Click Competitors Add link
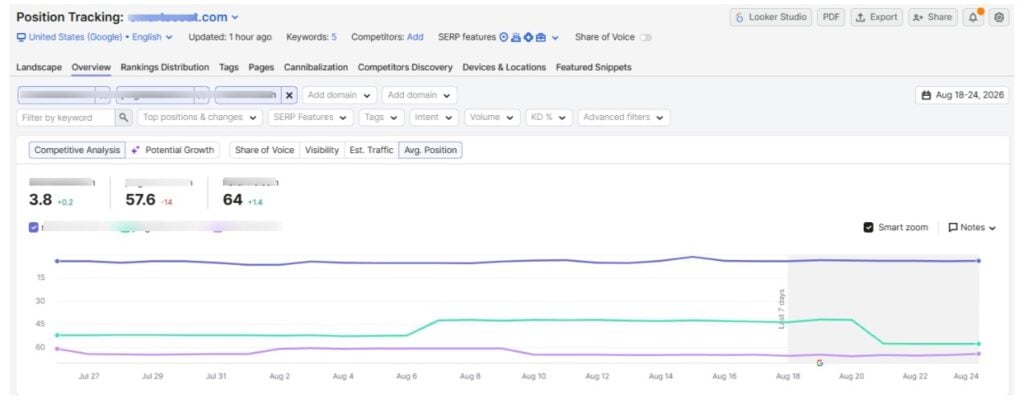Image resolution: width=1024 pixels, height=417 pixels. coord(415,37)
